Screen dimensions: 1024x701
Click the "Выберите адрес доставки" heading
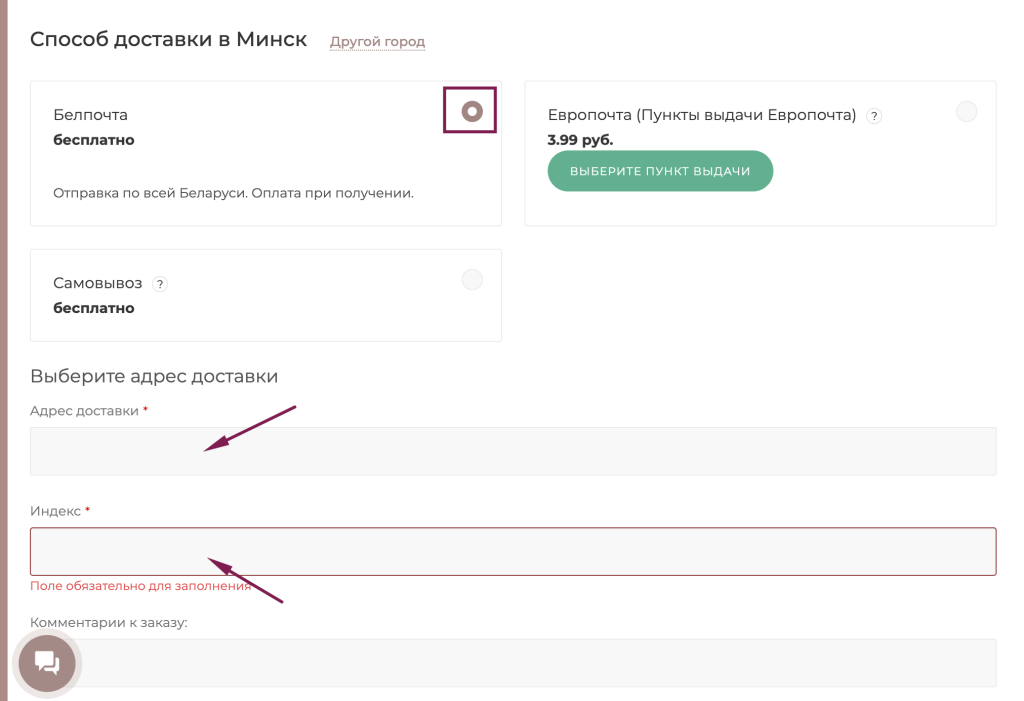coord(153,376)
